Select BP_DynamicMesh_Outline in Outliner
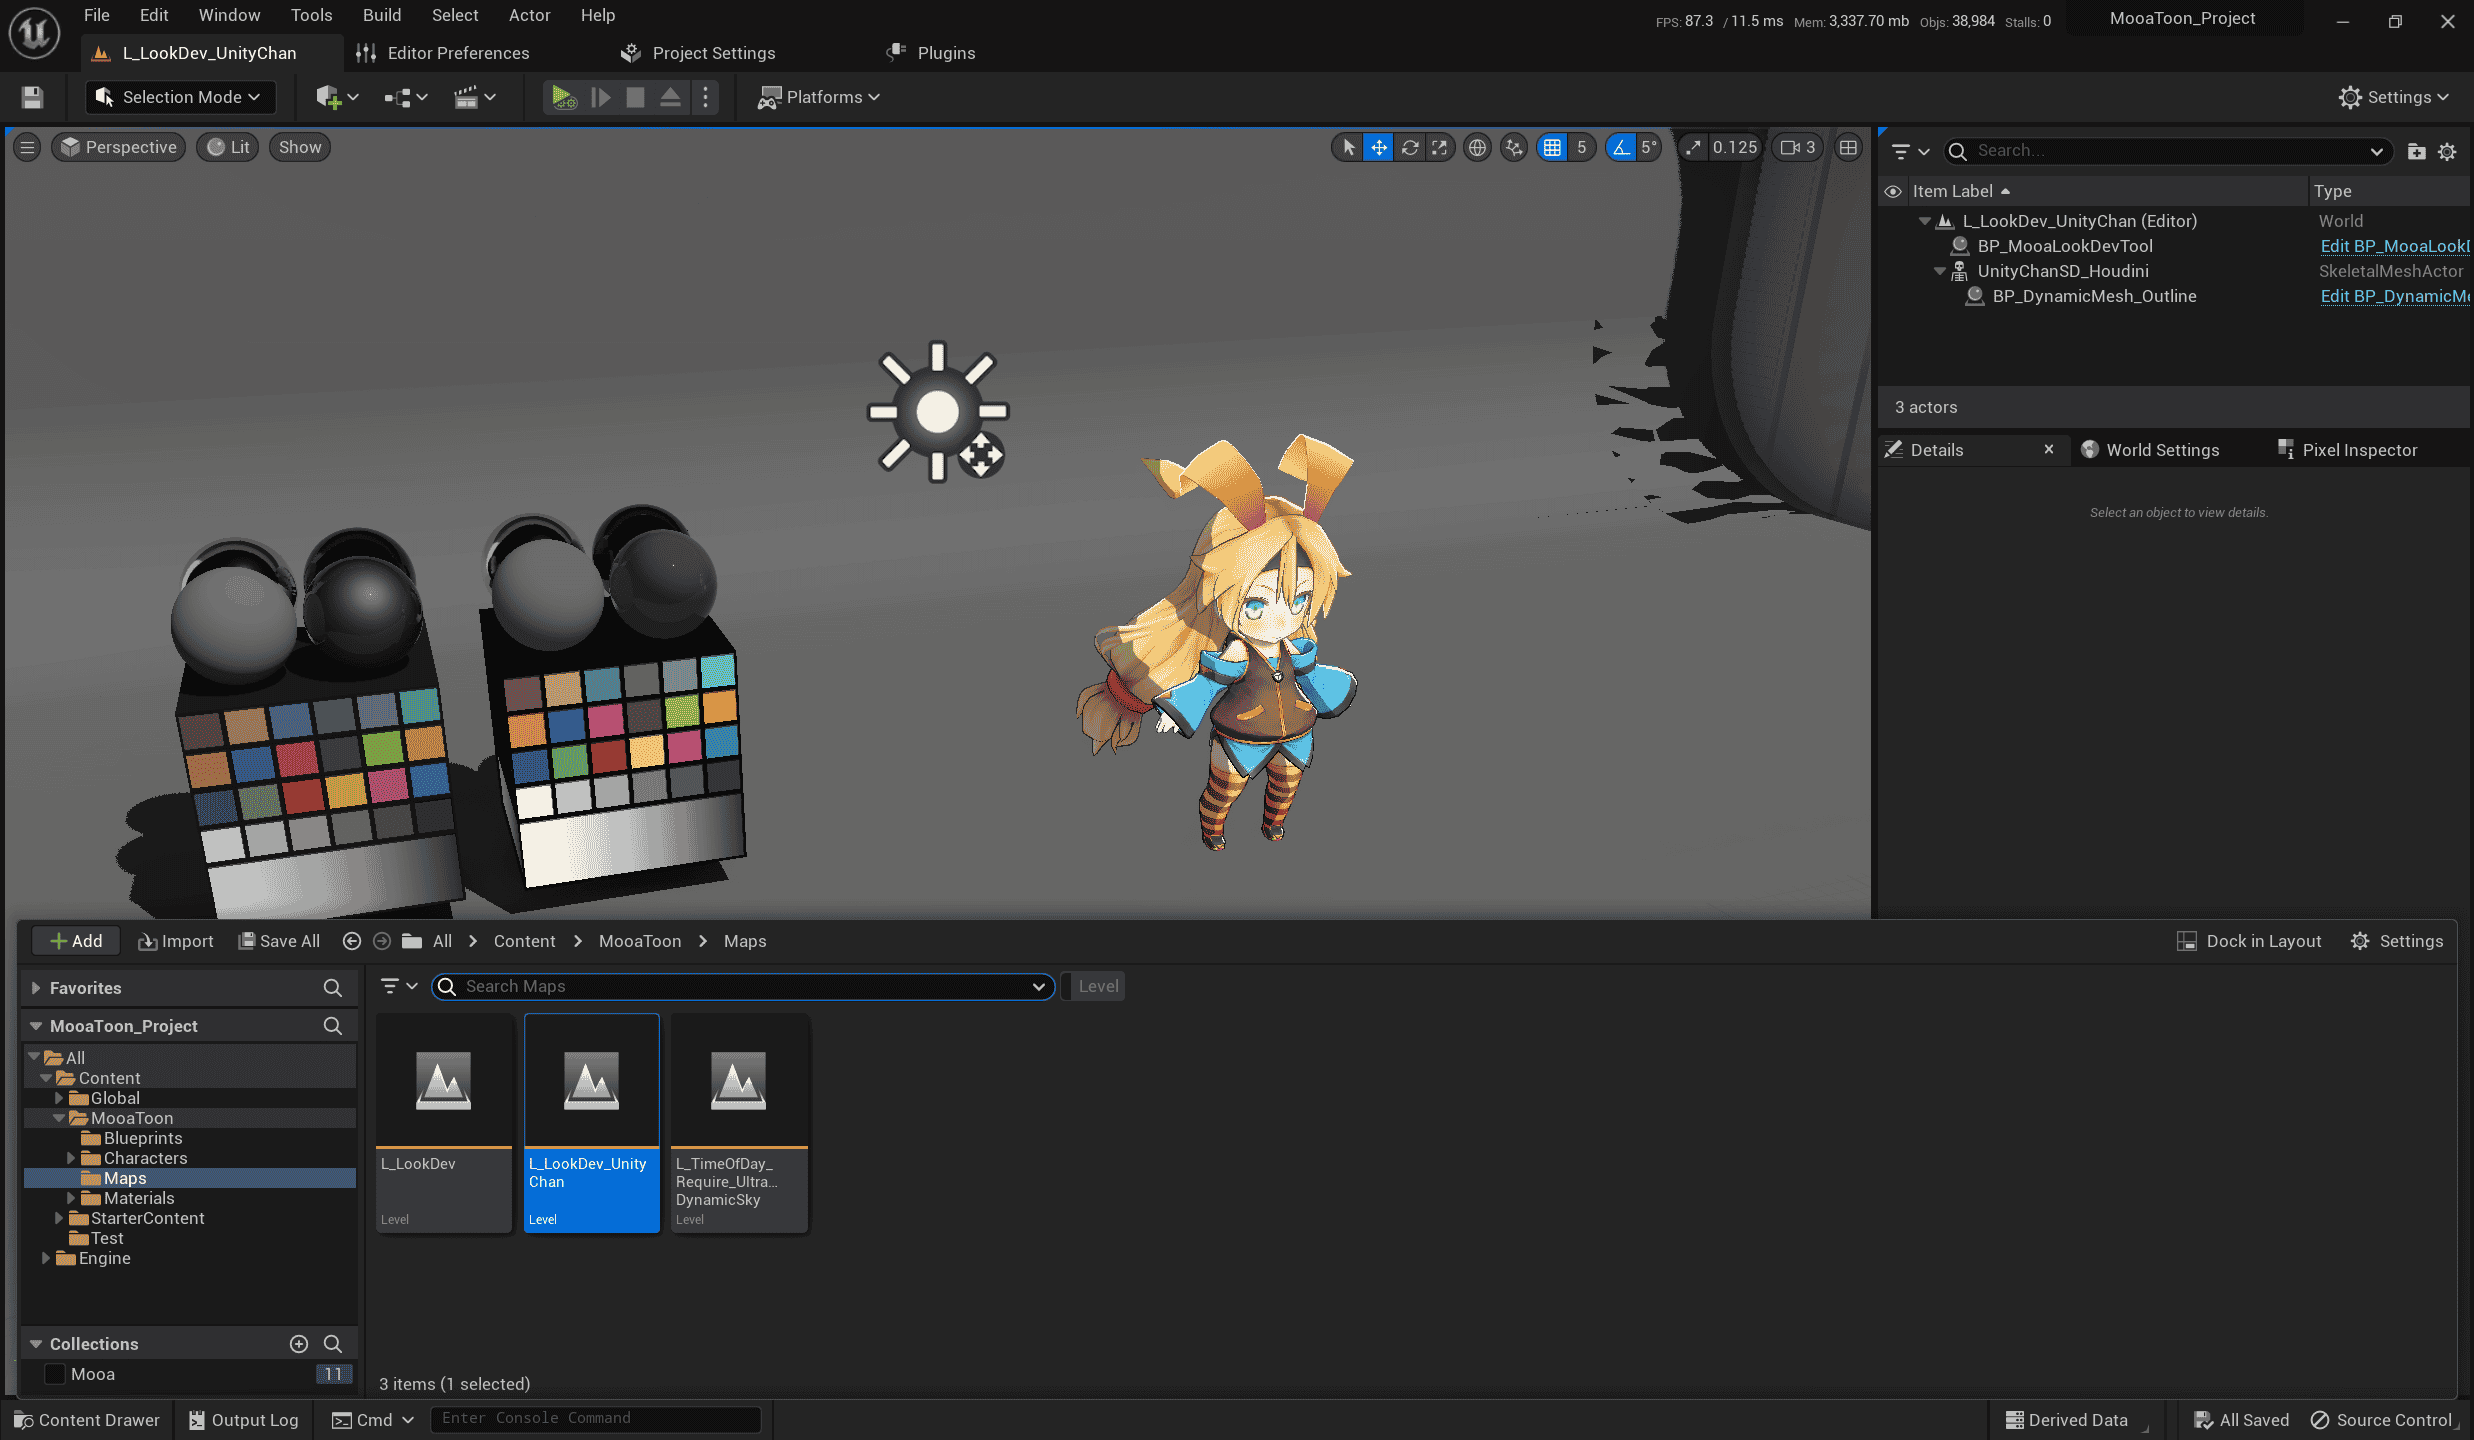 [x=2094, y=296]
